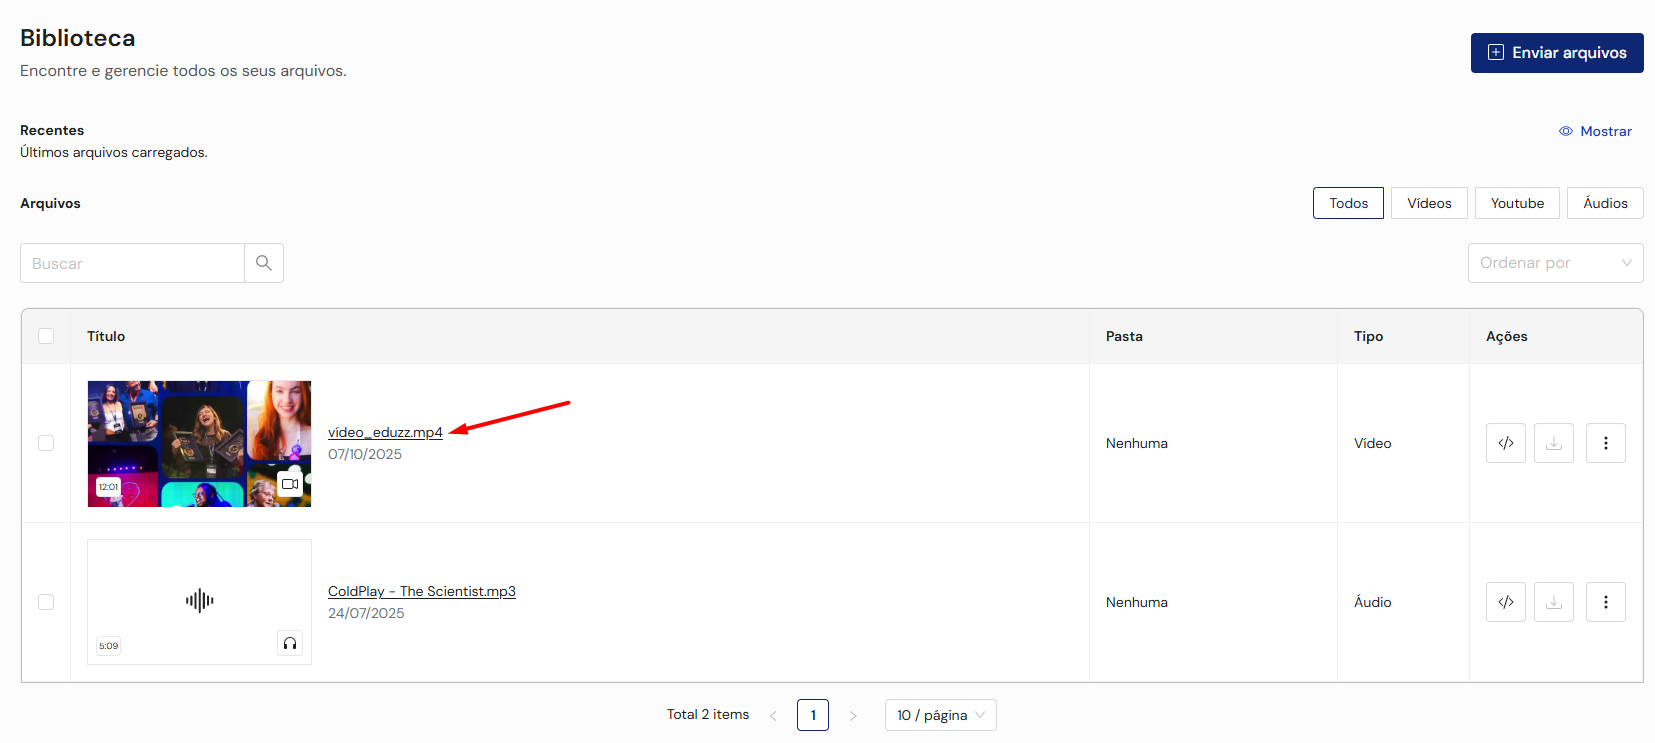Click the Enviar arquivos button
This screenshot has width=1655, height=743.
pyautogui.click(x=1556, y=53)
